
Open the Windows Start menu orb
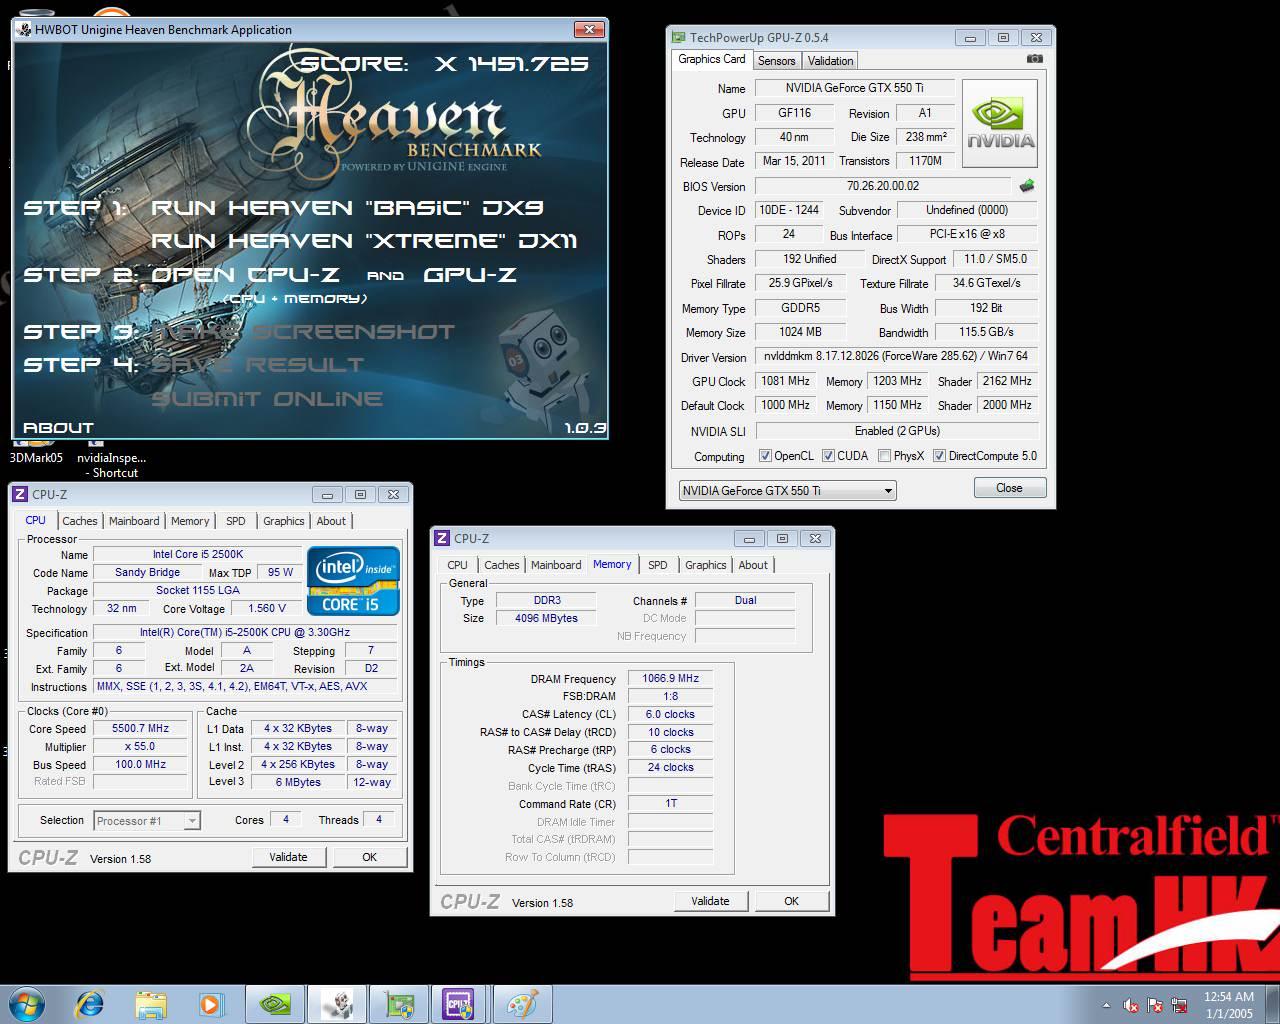click(26, 1003)
